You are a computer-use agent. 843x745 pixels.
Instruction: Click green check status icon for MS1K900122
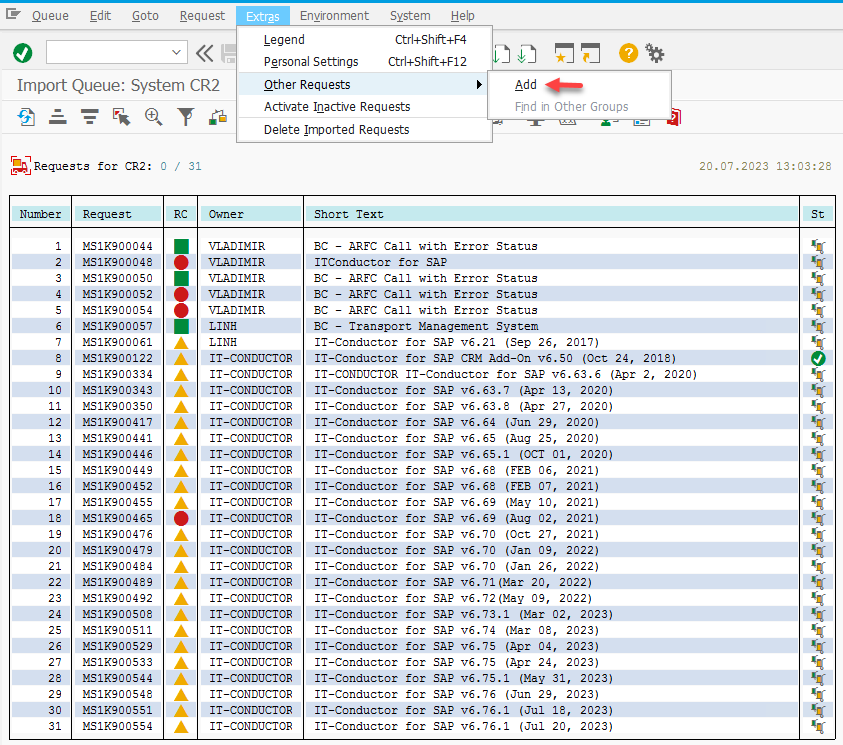tap(818, 359)
